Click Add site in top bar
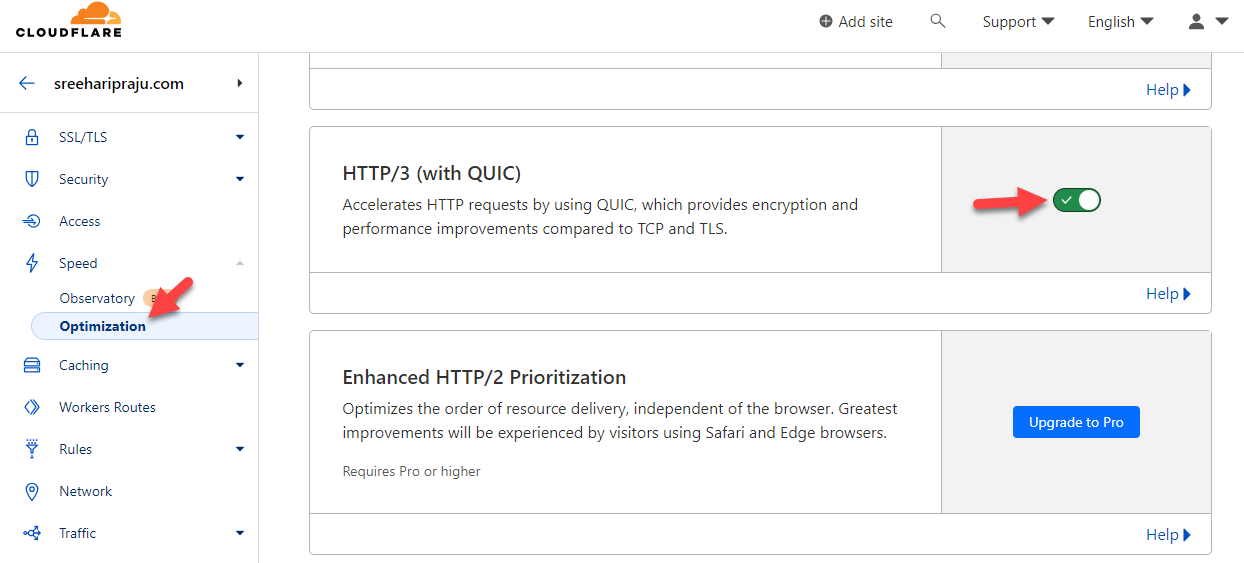This screenshot has width=1244, height=563. coord(855,21)
